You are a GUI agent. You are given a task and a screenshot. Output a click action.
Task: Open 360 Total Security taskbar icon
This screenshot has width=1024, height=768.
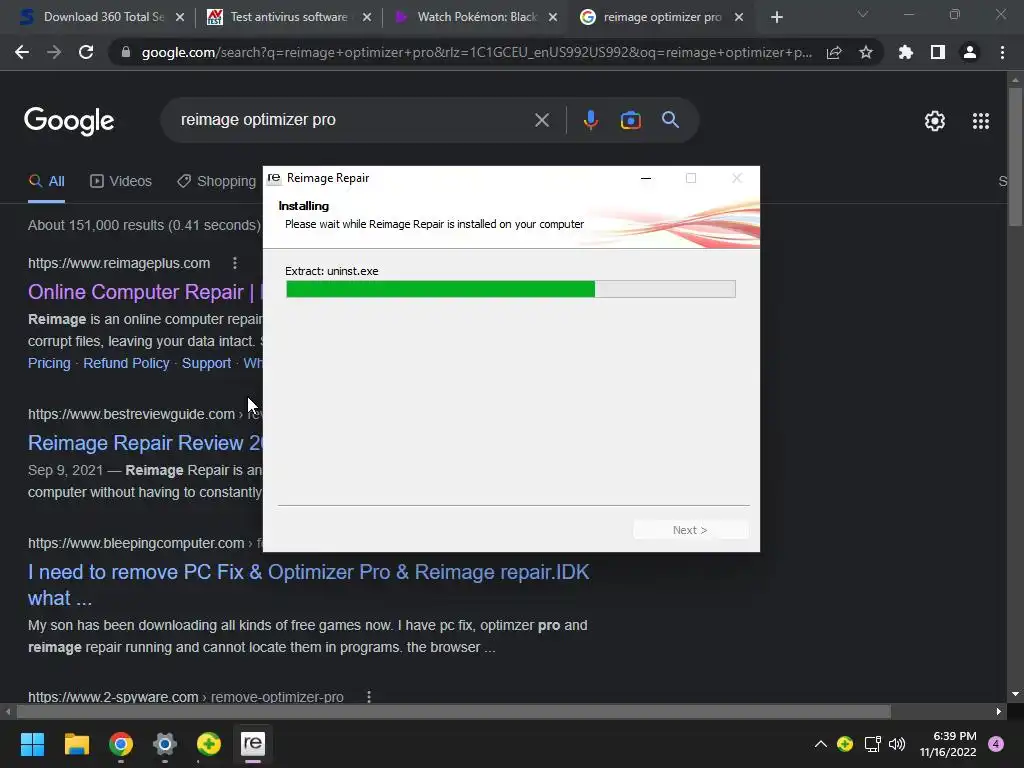click(x=209, y=744)
